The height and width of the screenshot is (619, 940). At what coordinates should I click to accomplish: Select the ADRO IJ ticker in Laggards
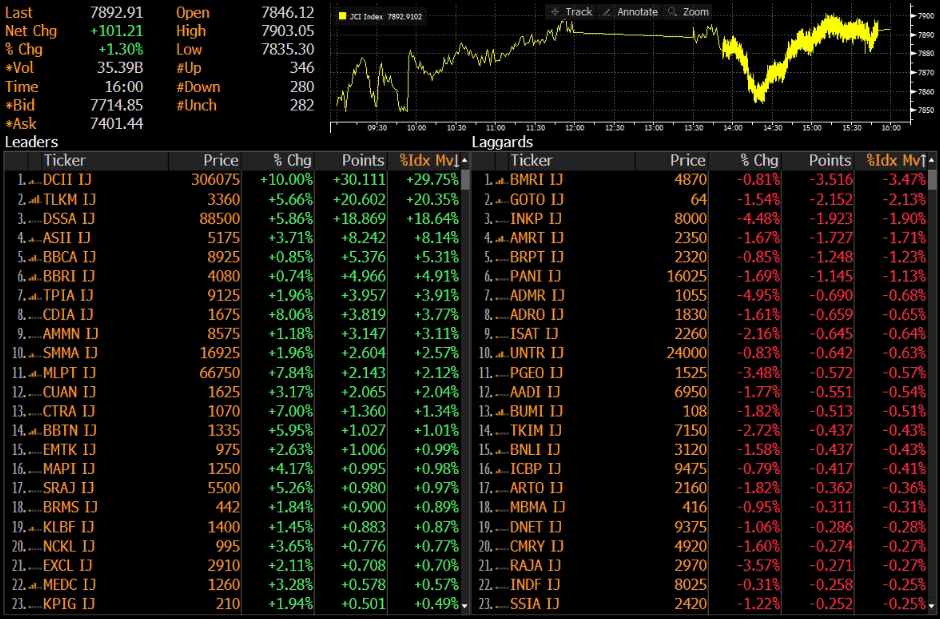(x=537, y=315)
